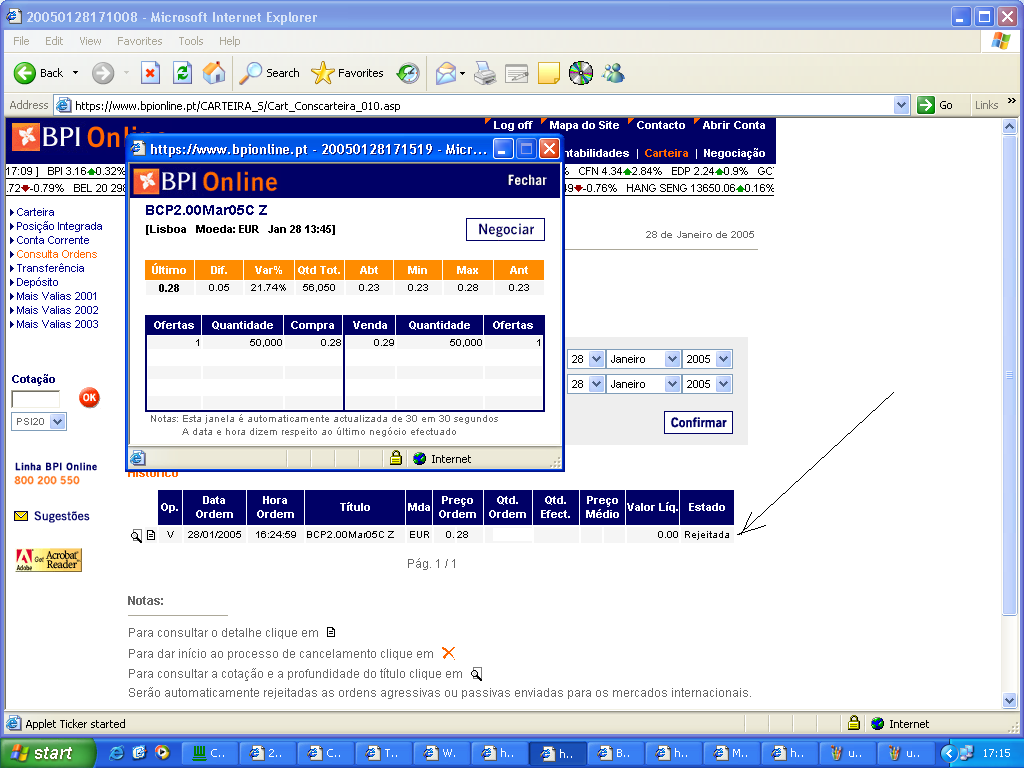Click the Search toolbar icon
1024x768 pixels.
268,73
